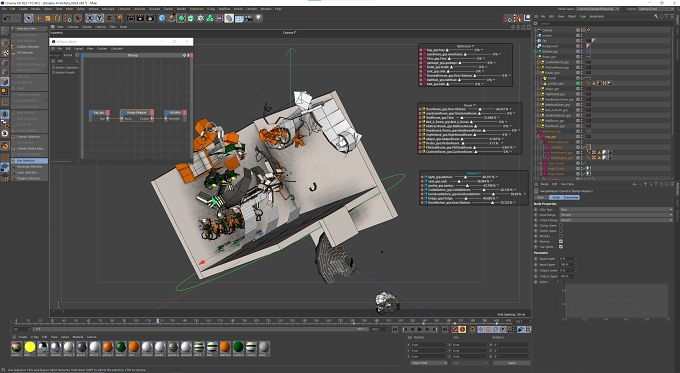Screen dimensions: 680x373
Task: Open the MoGraph menu
Action: (108, 9)
